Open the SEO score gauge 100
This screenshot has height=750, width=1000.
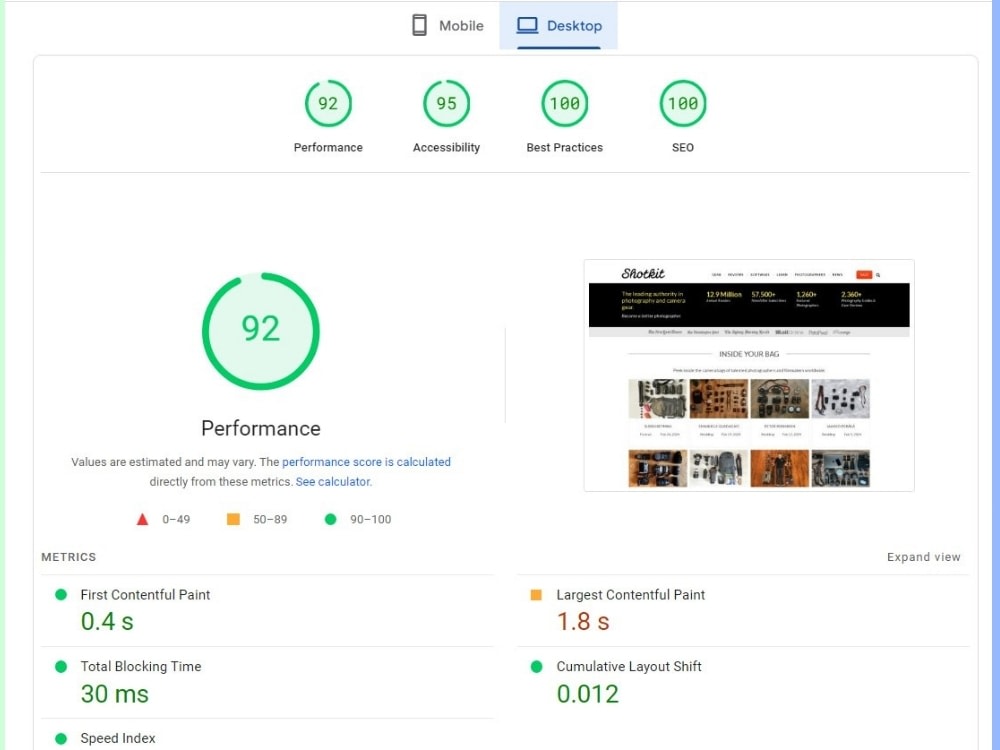tap(682, 103)
